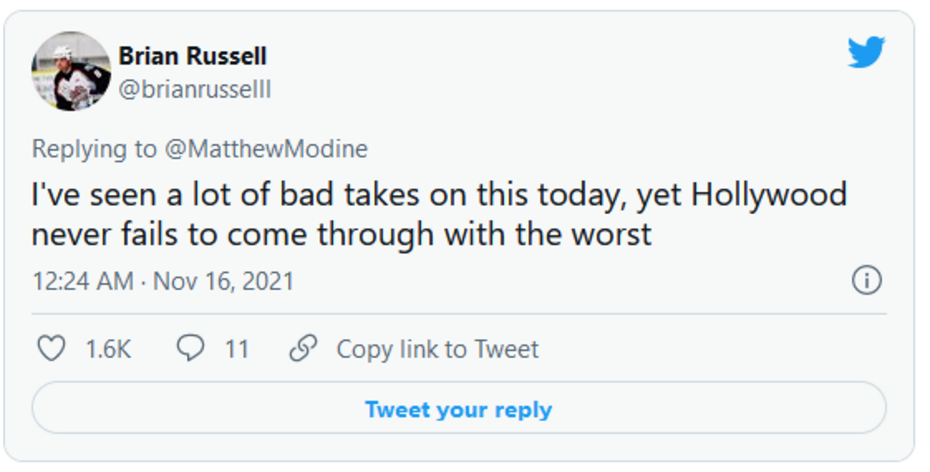Click the chain link icon
The image size is (930, 472).
pyautogui.click(x=302, y=349)
